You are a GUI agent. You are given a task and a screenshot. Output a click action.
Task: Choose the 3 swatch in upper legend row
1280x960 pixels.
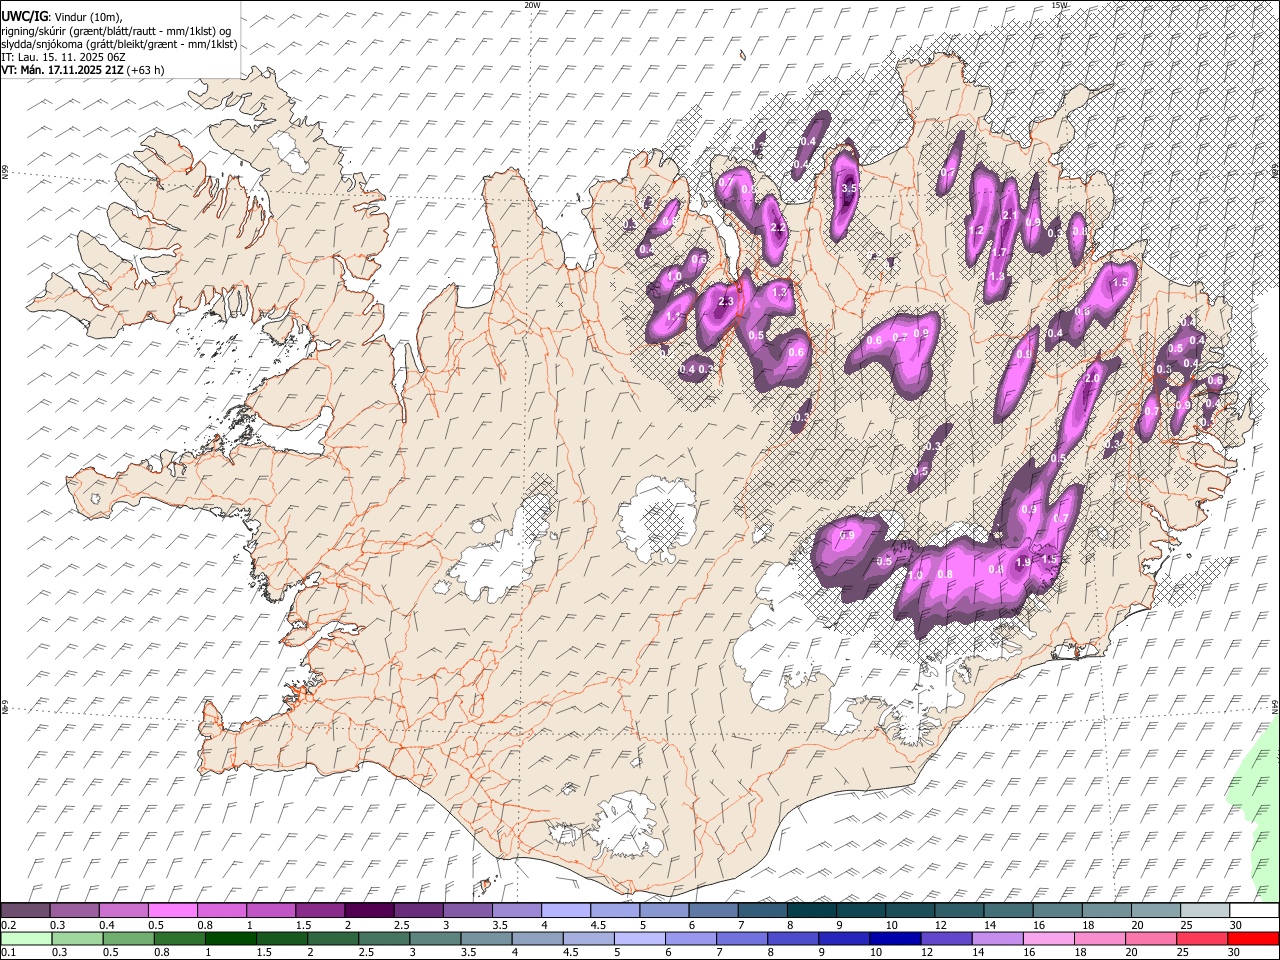468,911
